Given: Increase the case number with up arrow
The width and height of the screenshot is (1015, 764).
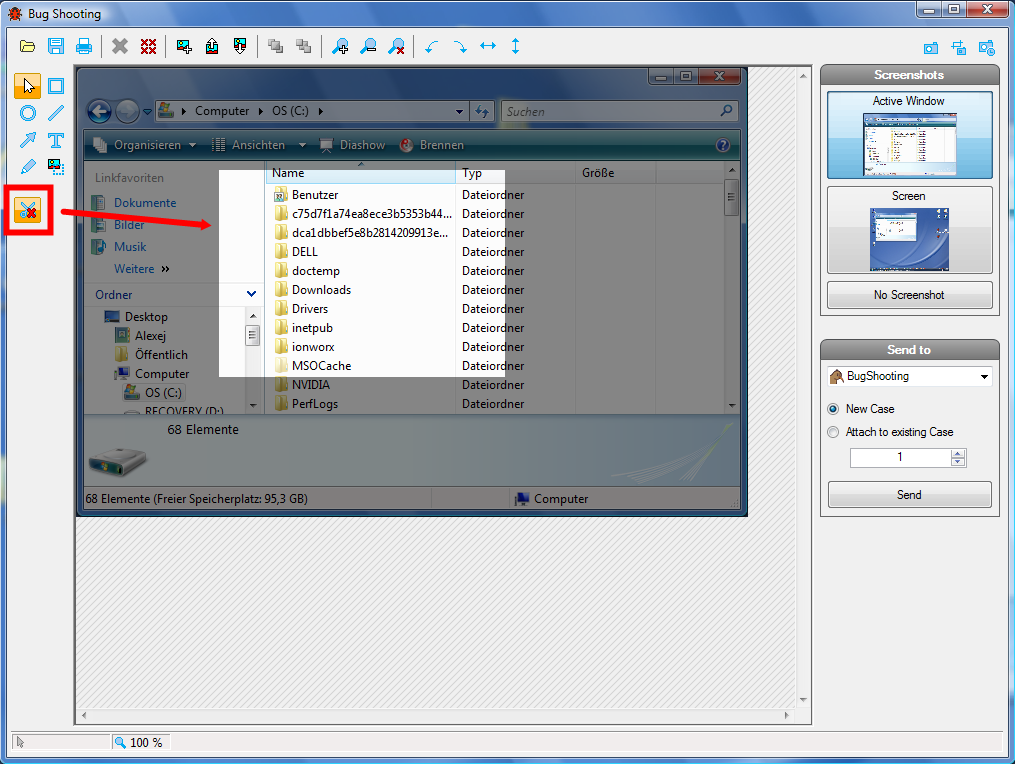Looking at the screenshot, I should 959,453.
